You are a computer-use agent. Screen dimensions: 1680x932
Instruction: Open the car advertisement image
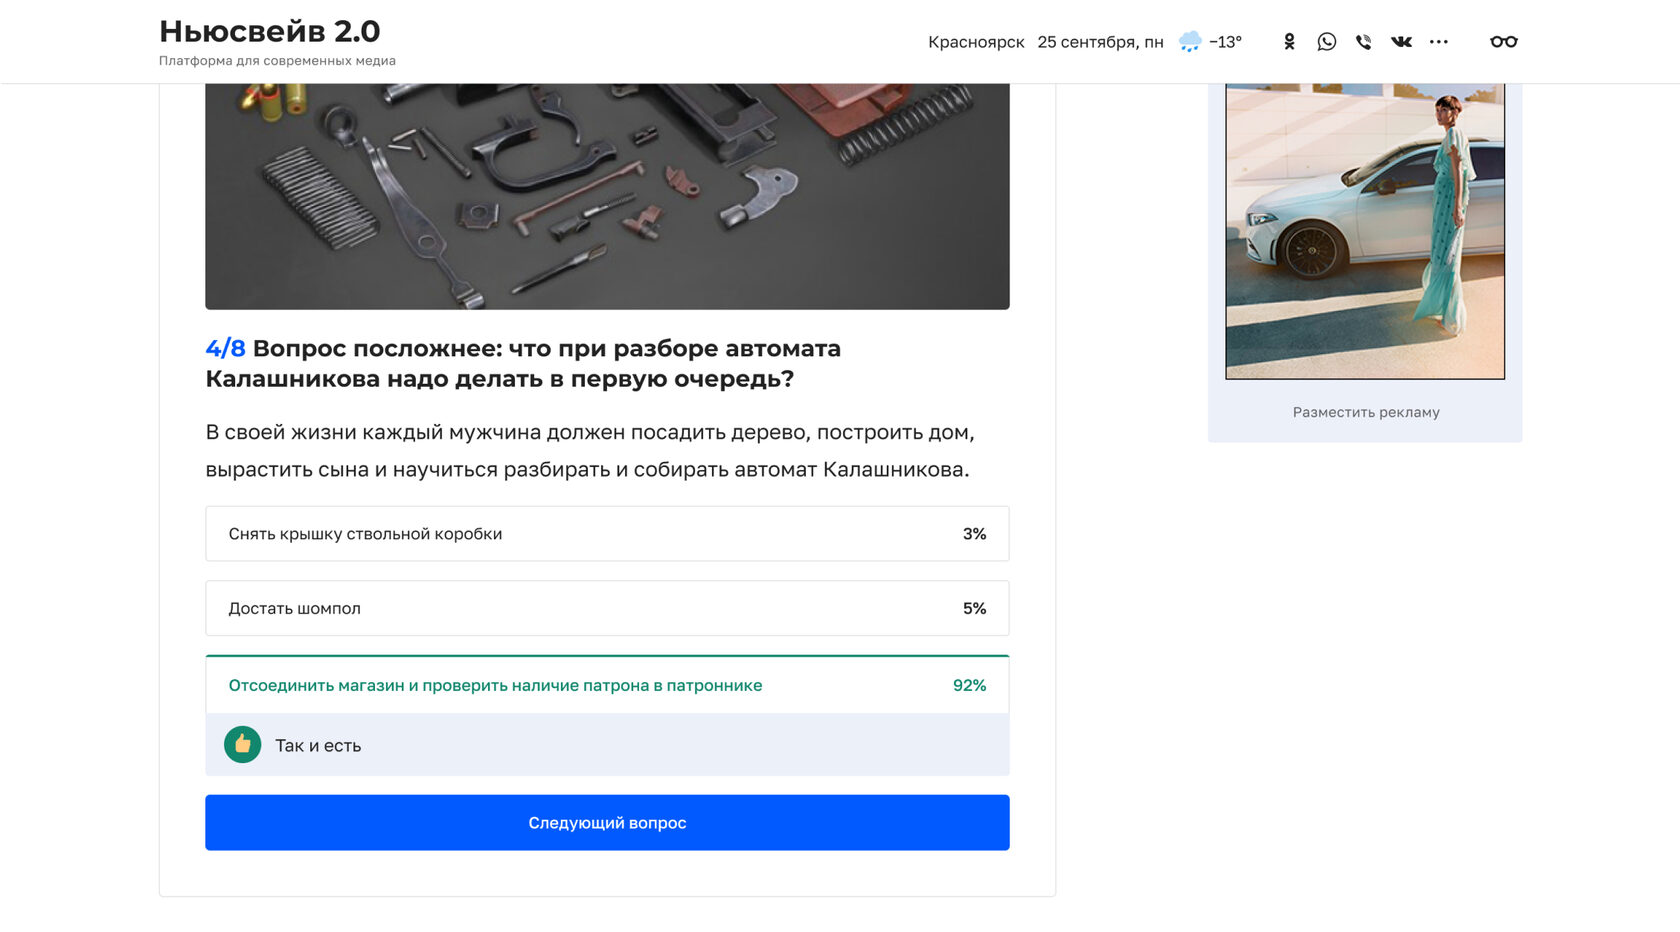[x=1365, y=231]
